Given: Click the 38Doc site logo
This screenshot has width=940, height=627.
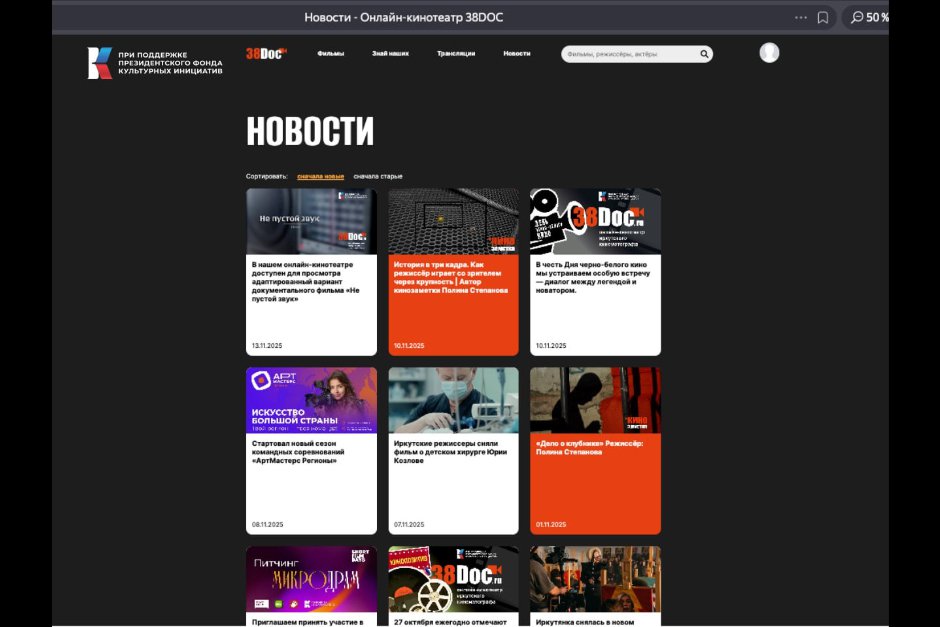Looking at the screenshot, I should point(264,53).
